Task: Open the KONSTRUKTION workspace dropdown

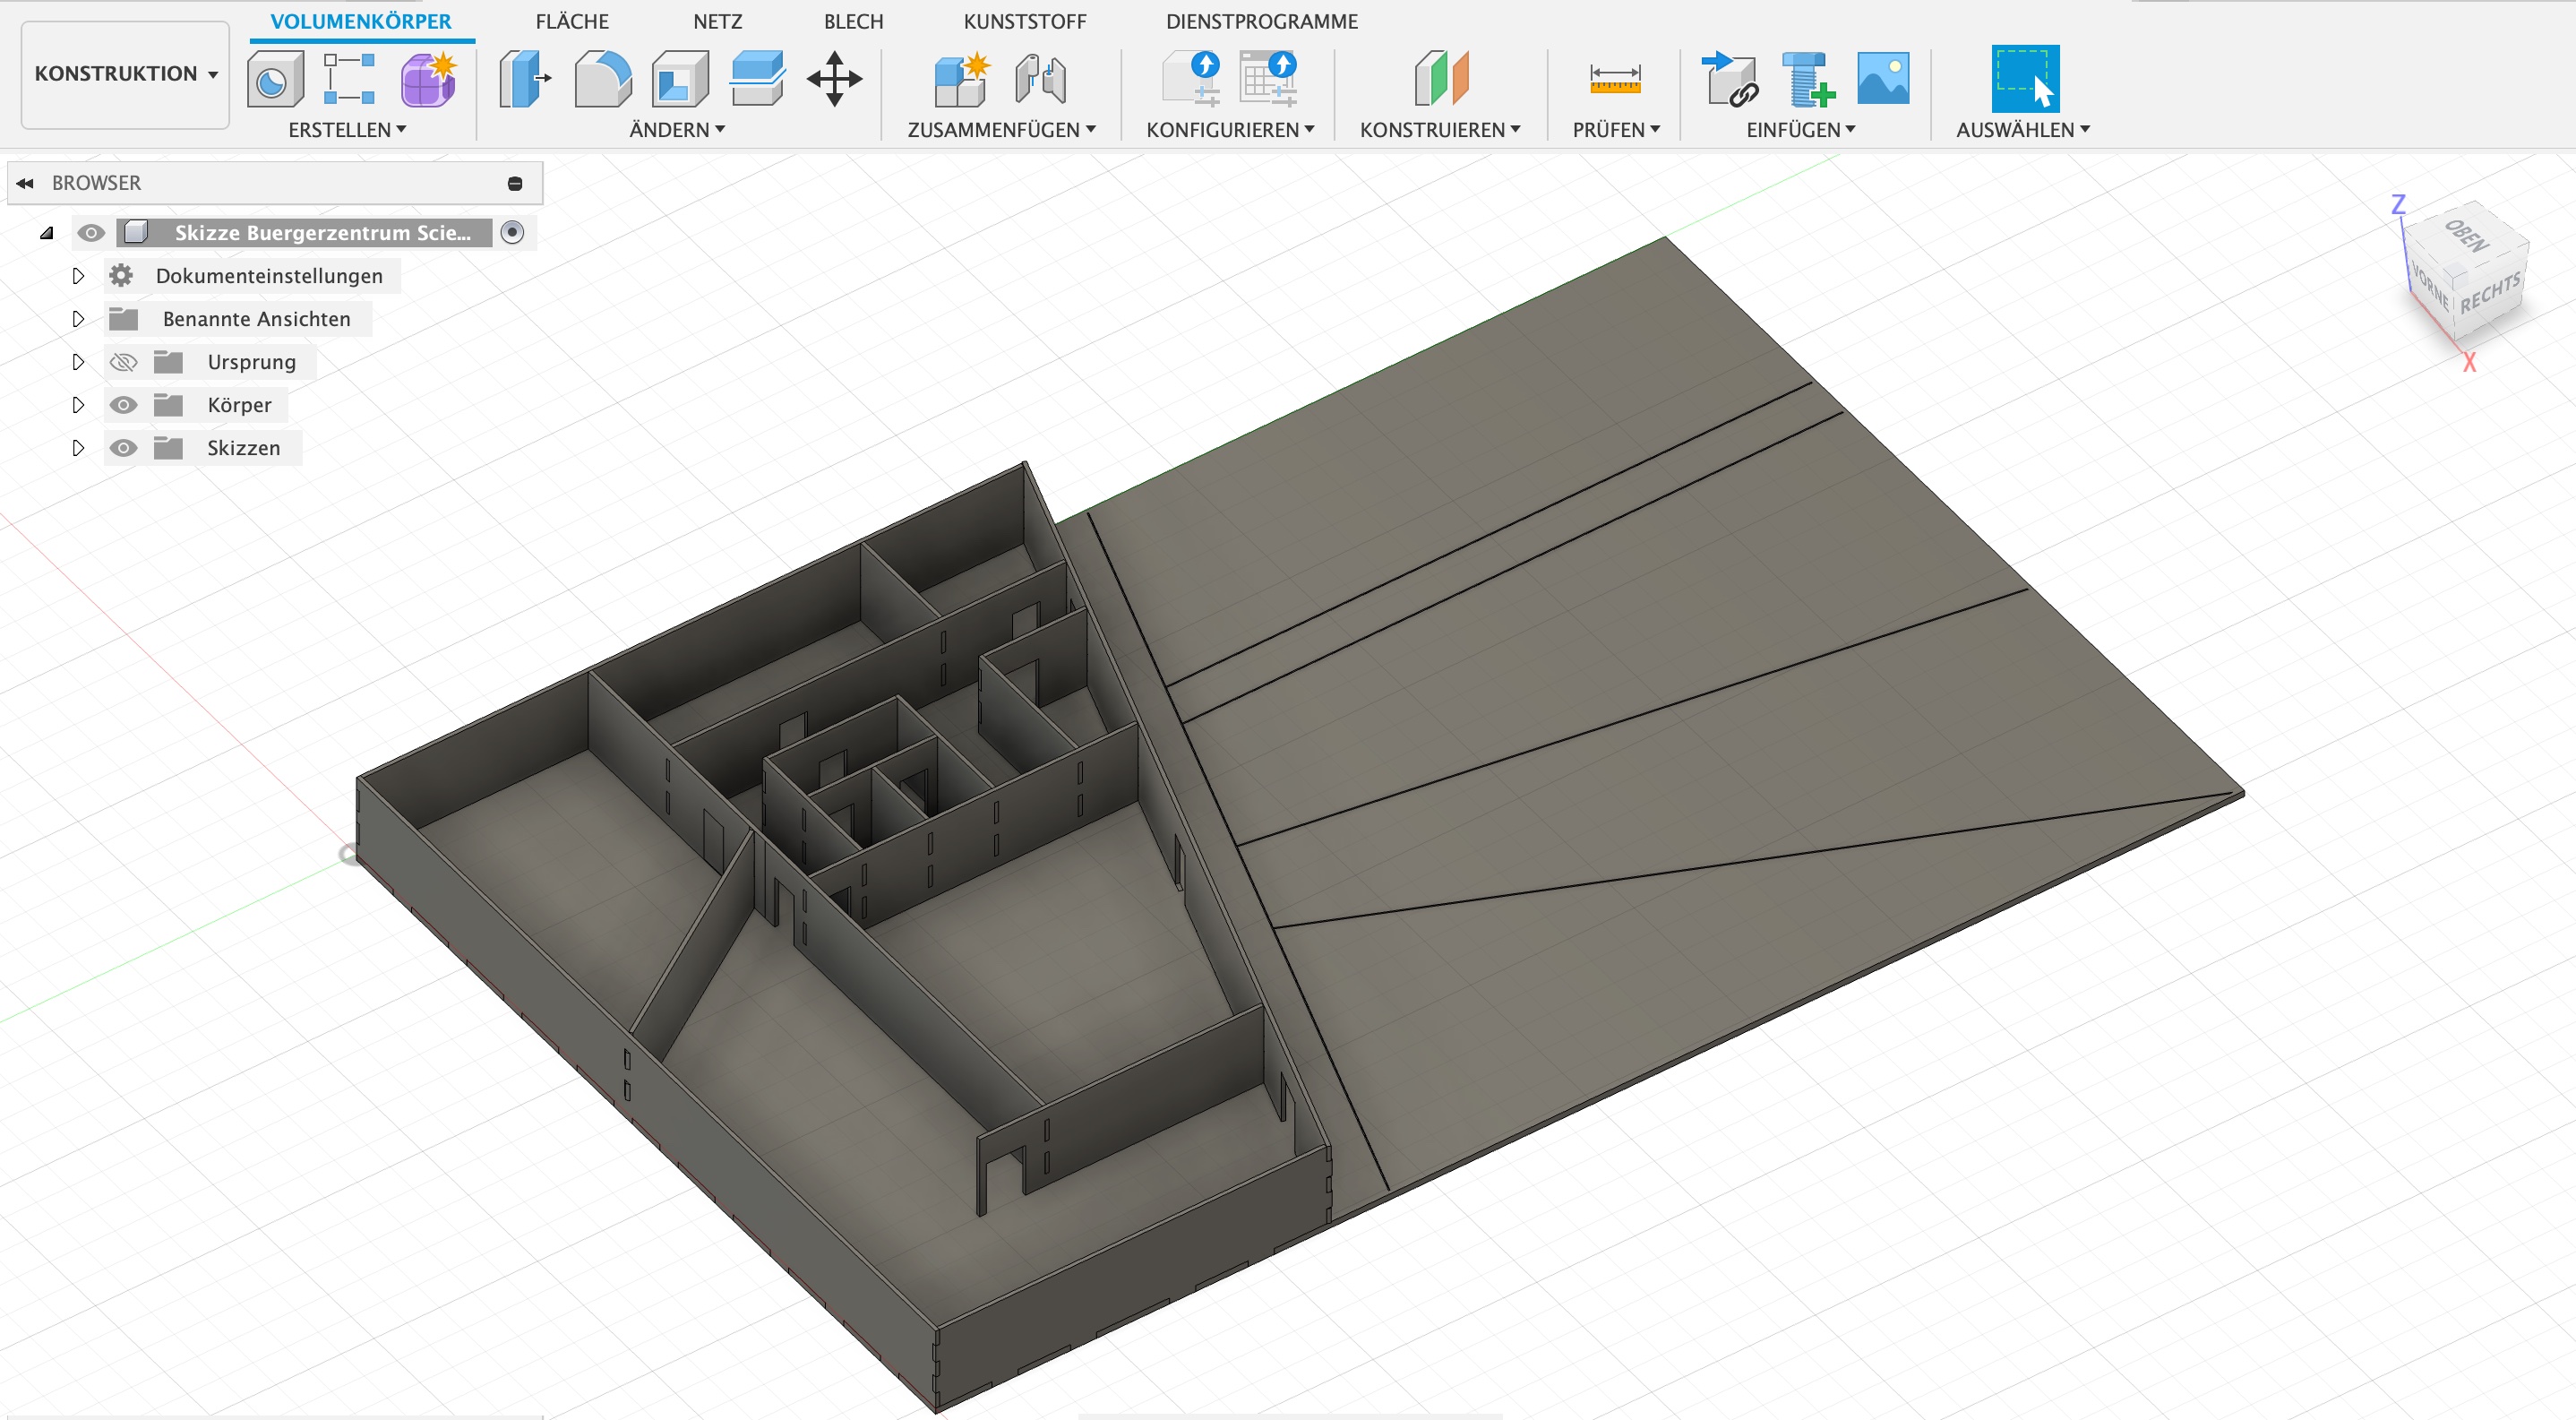Action: 125,74
